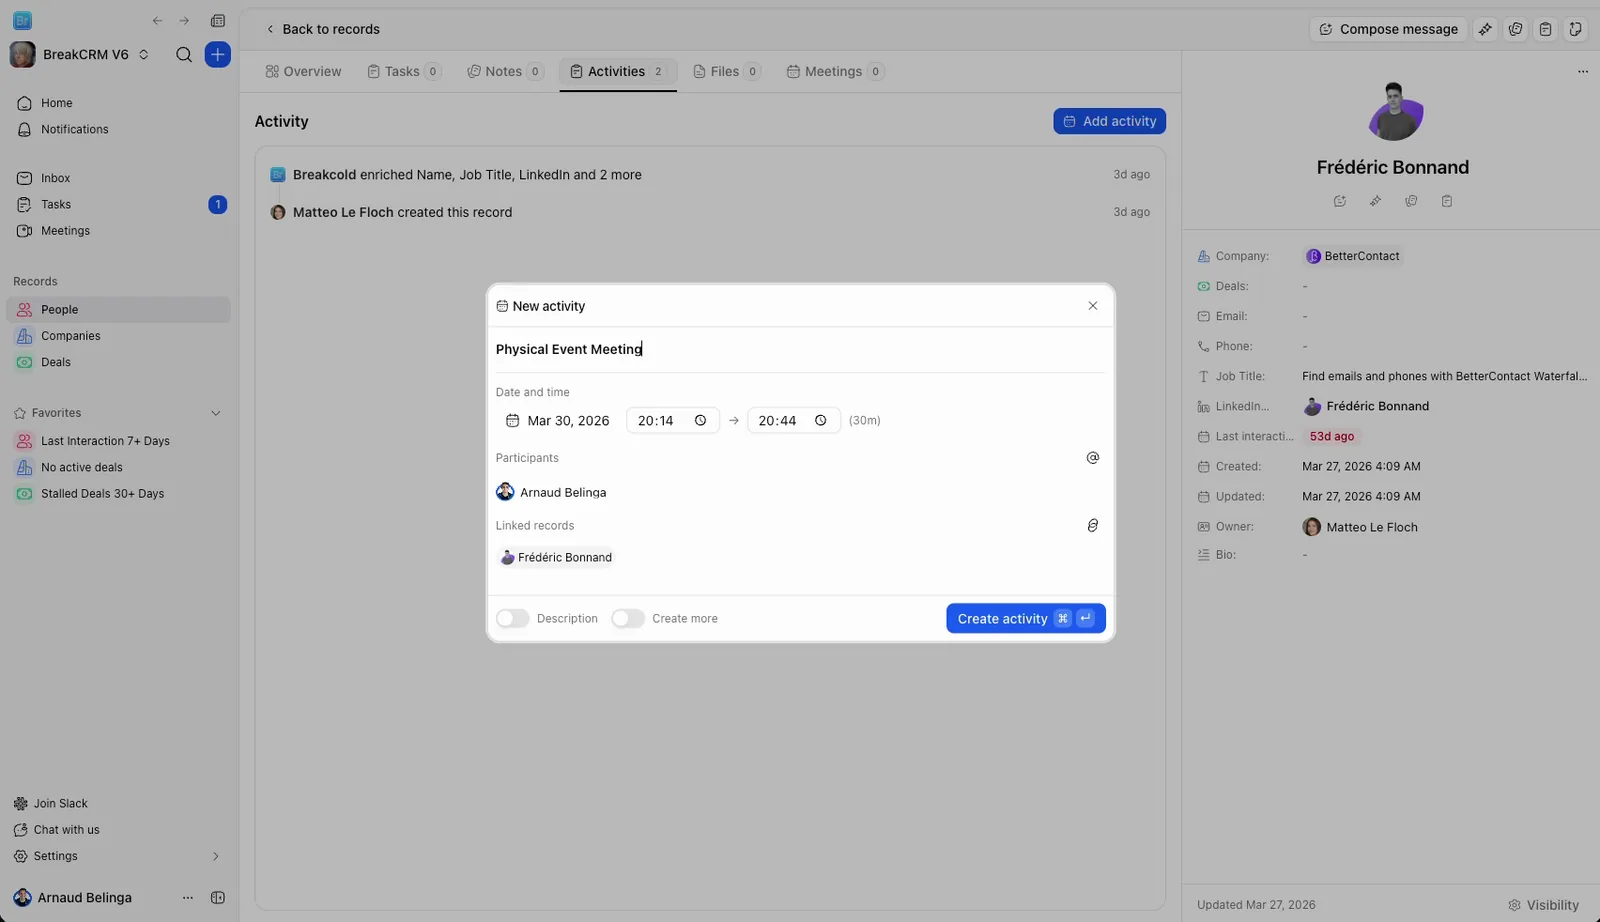Click the BetterContact company chip
1600x922 pixels.
click(1353, 257)
